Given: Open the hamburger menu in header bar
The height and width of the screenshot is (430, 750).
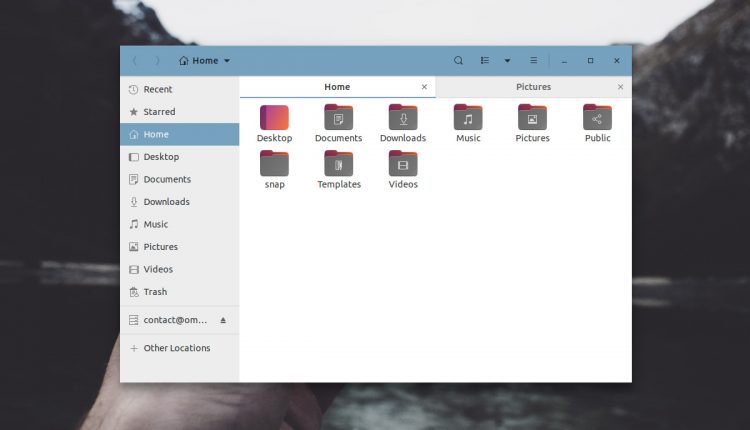Looking at the screenshot, I should tap(533, 61).
